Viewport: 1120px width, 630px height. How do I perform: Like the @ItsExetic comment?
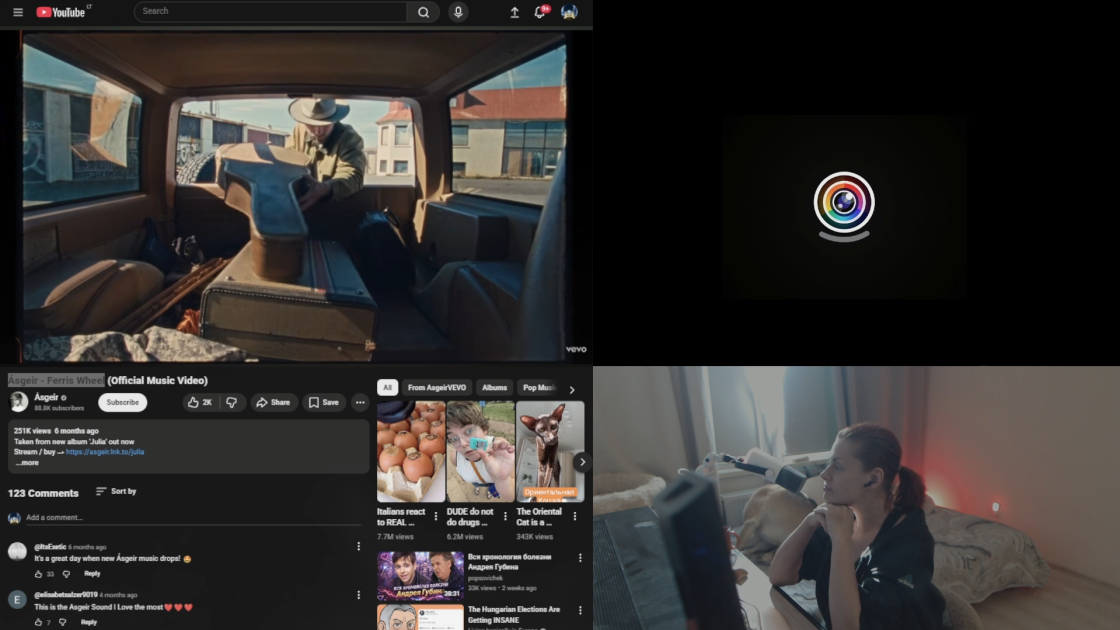coord(39,574)
